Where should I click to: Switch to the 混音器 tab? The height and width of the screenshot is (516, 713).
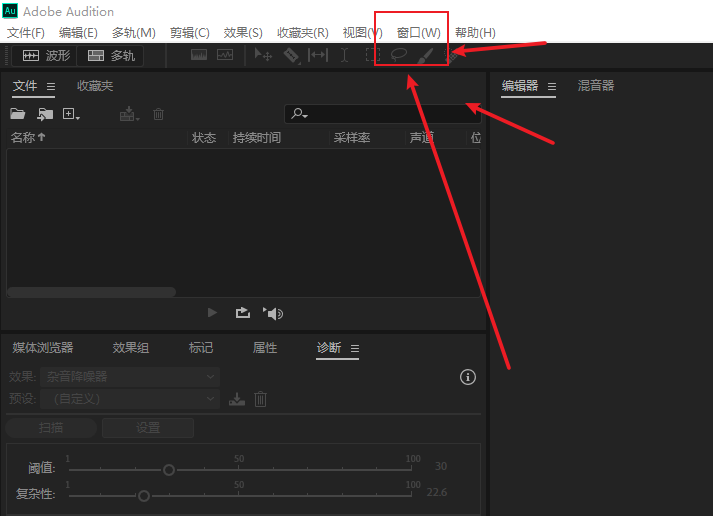(x=596, y=86)
